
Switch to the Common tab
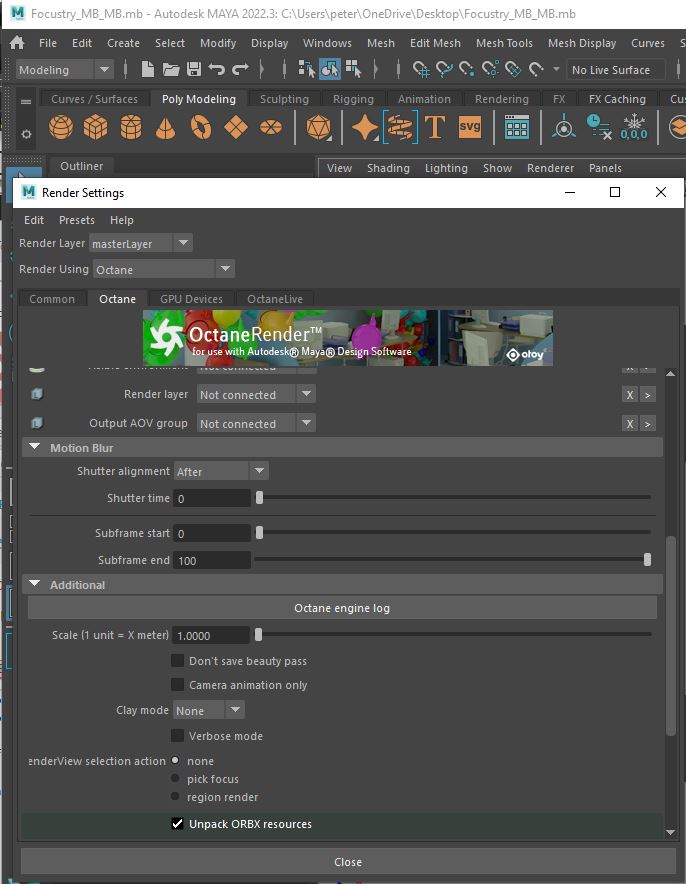52,299
